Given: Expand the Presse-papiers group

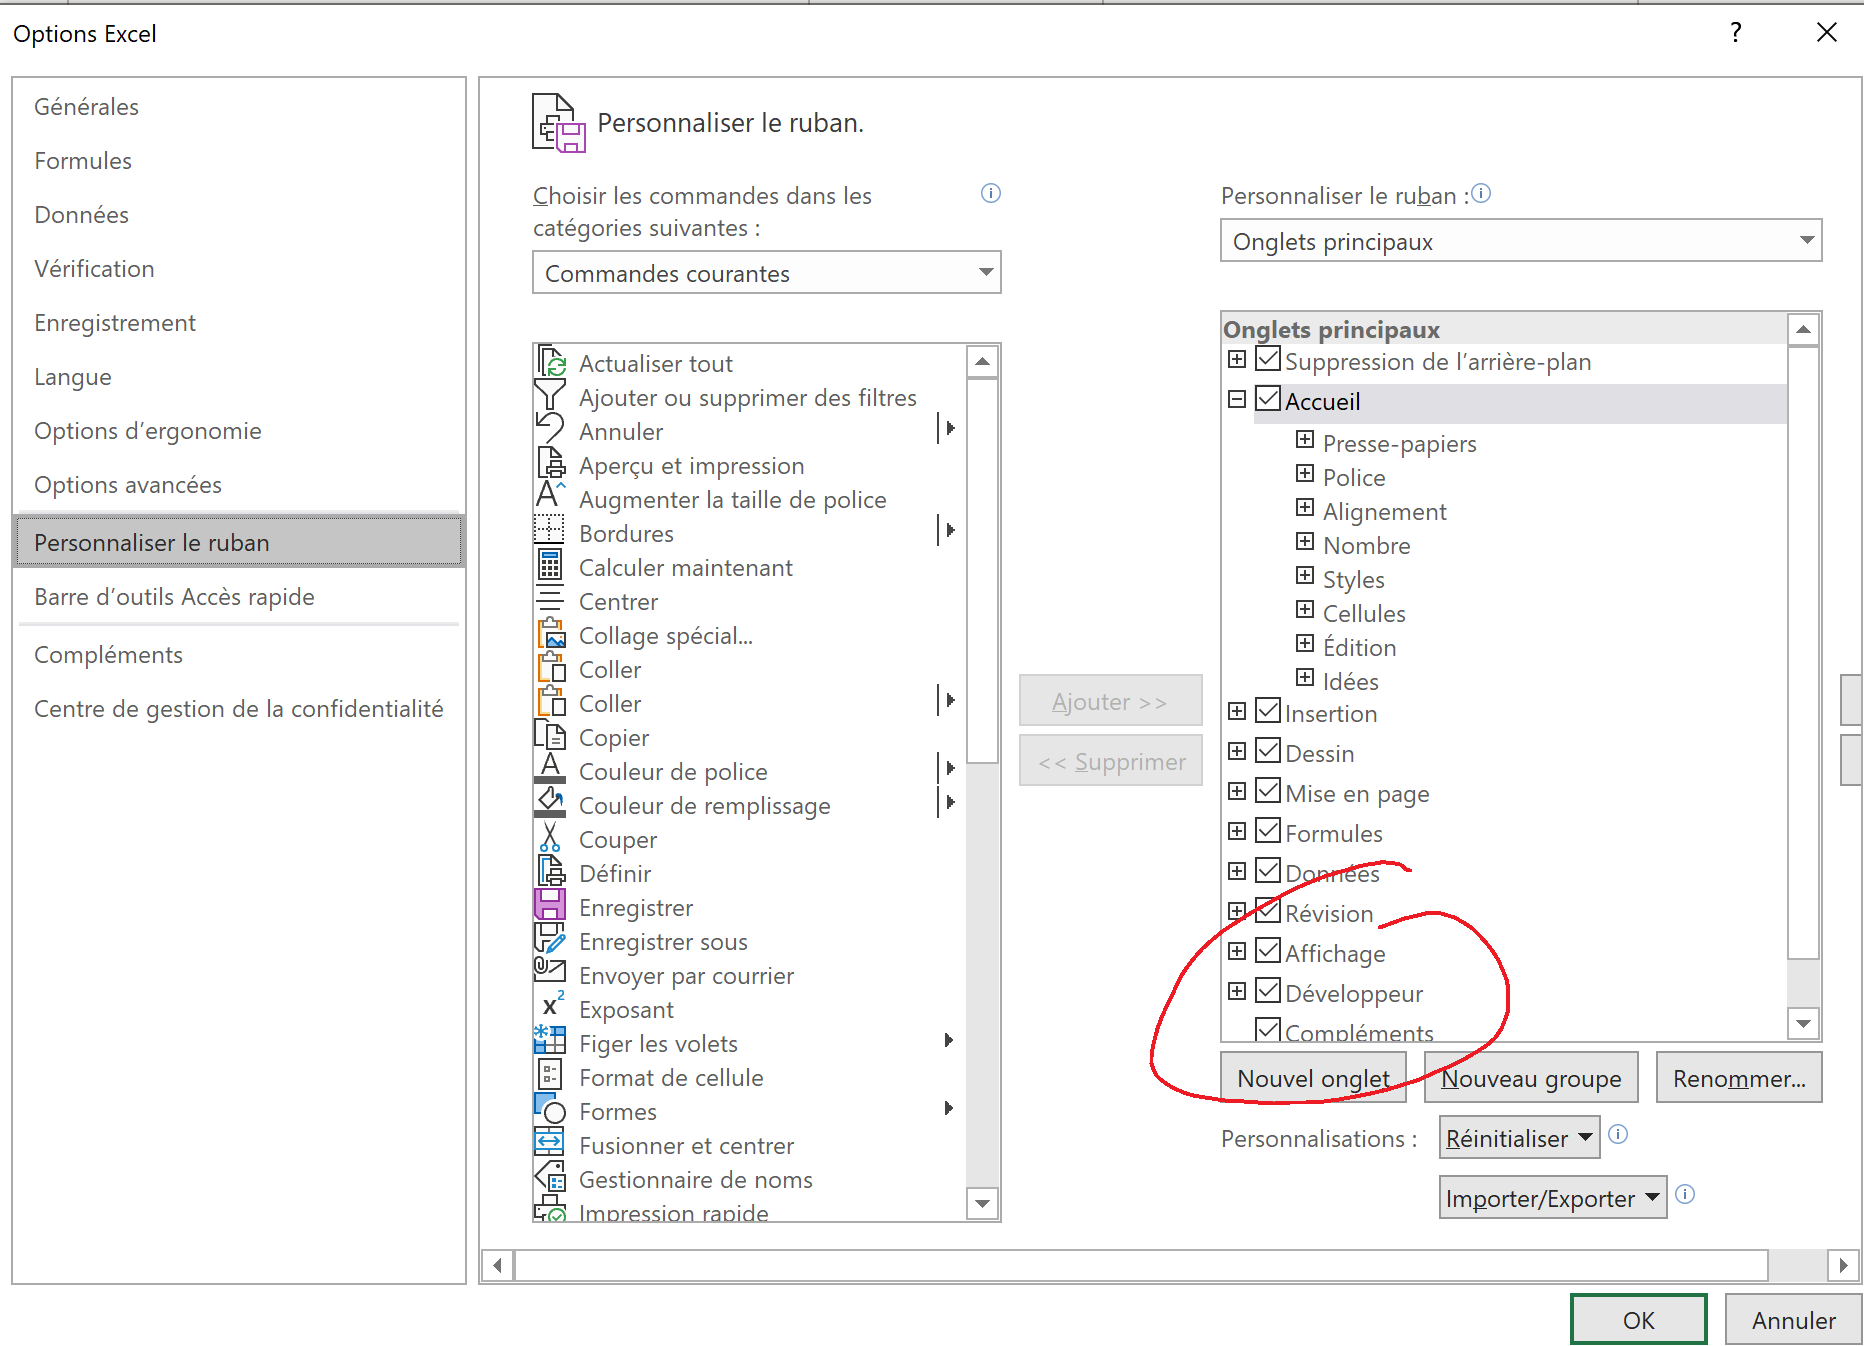Looking at the screenshot, I should click(1305, 439).
